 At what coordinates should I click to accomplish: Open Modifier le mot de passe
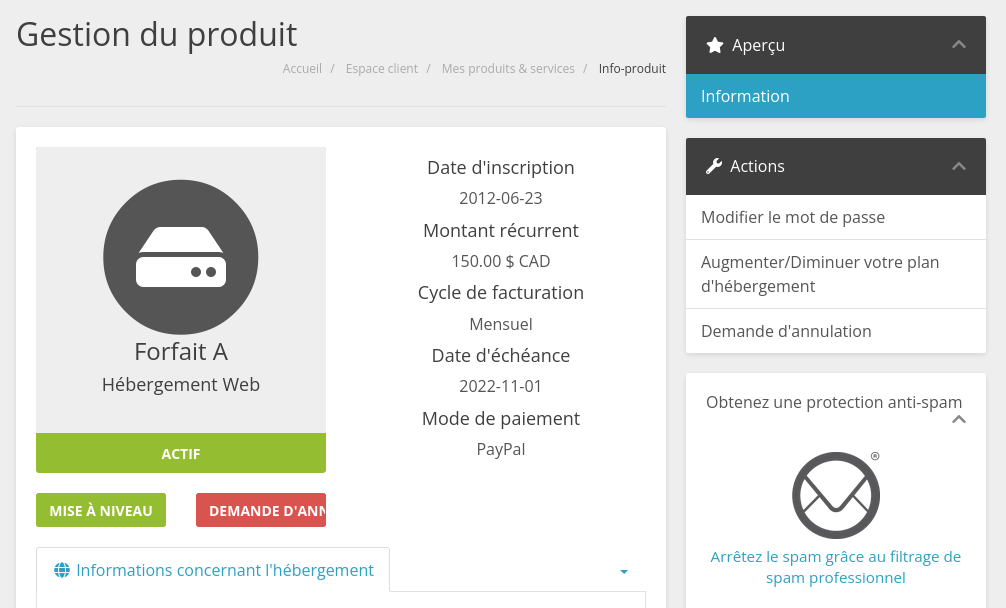tap(793, 217)
